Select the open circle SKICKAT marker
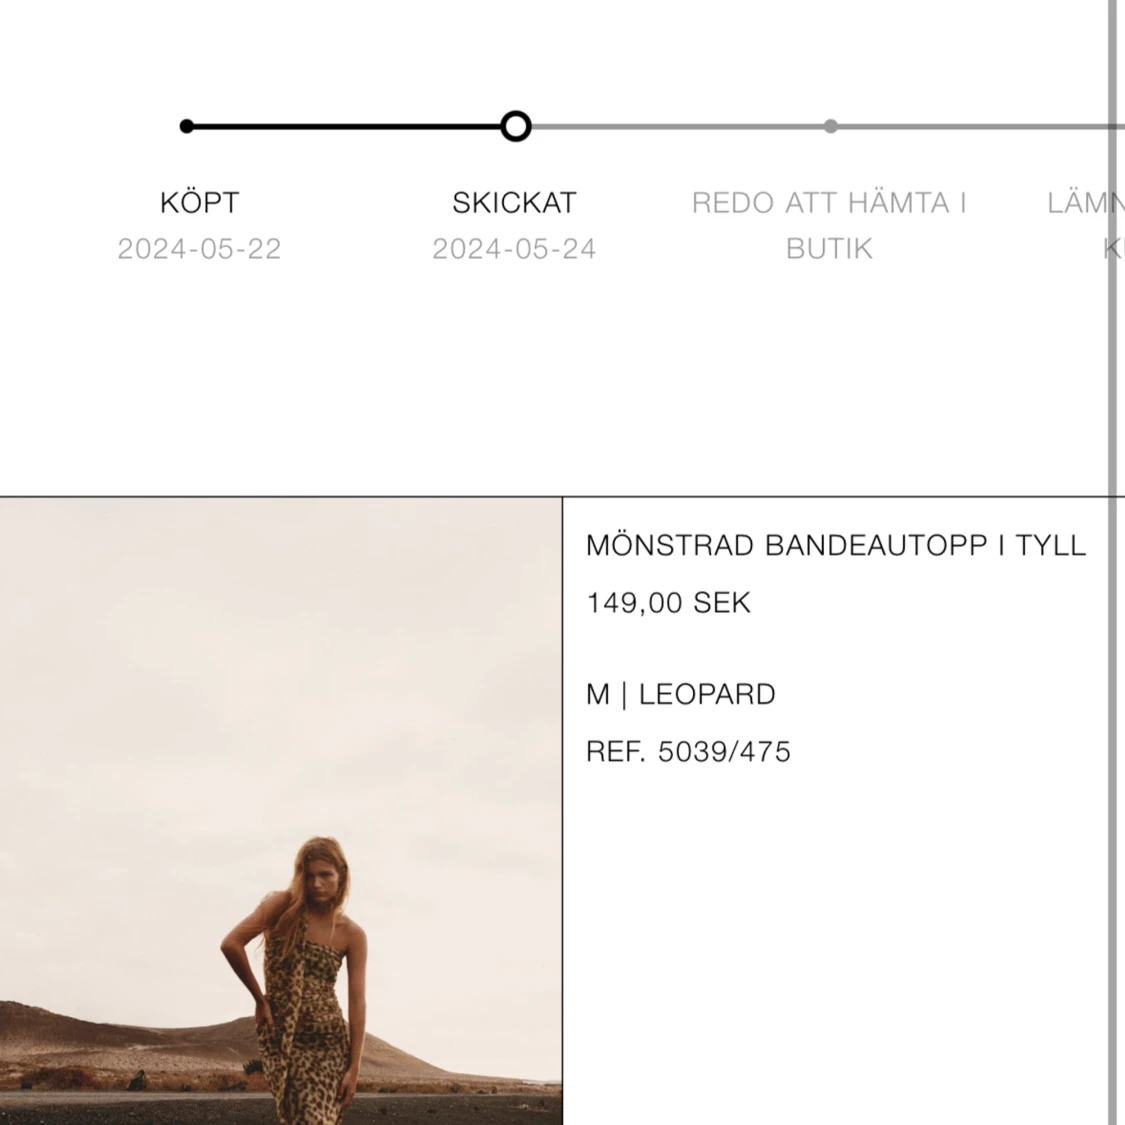 click(515, 126)
